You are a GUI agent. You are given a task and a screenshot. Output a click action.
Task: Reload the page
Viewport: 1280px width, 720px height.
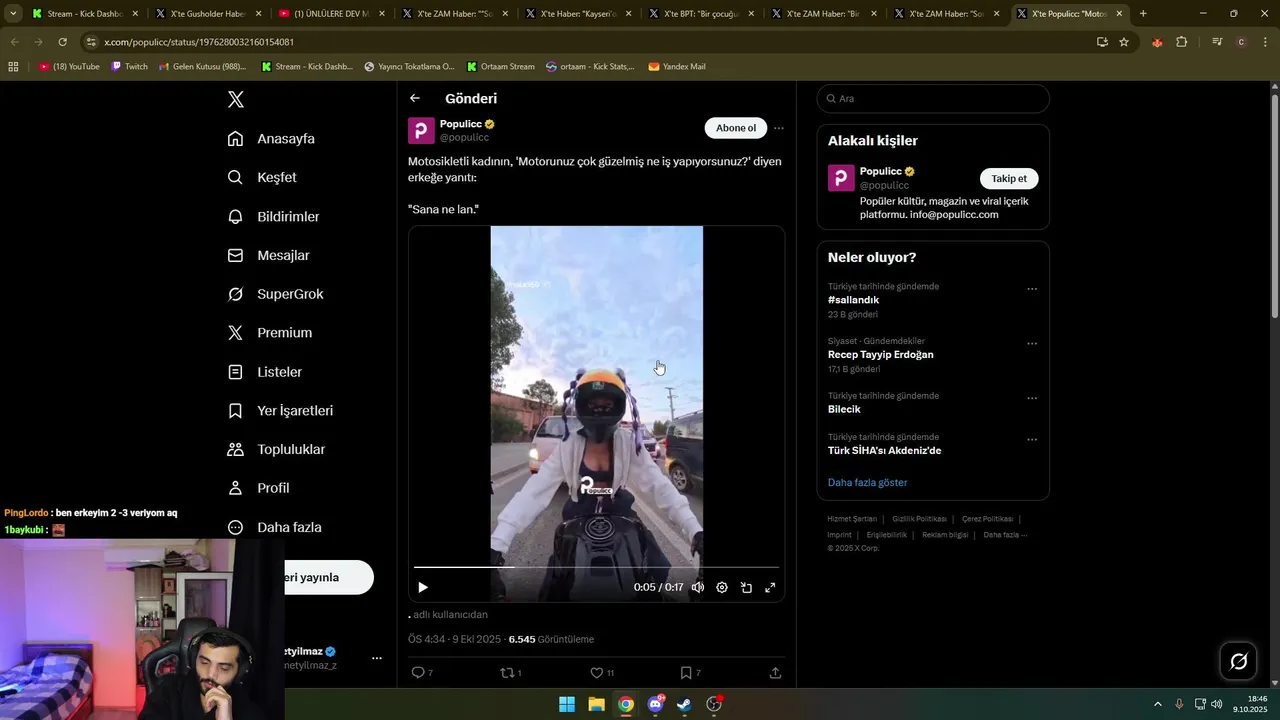coord(63,42)
